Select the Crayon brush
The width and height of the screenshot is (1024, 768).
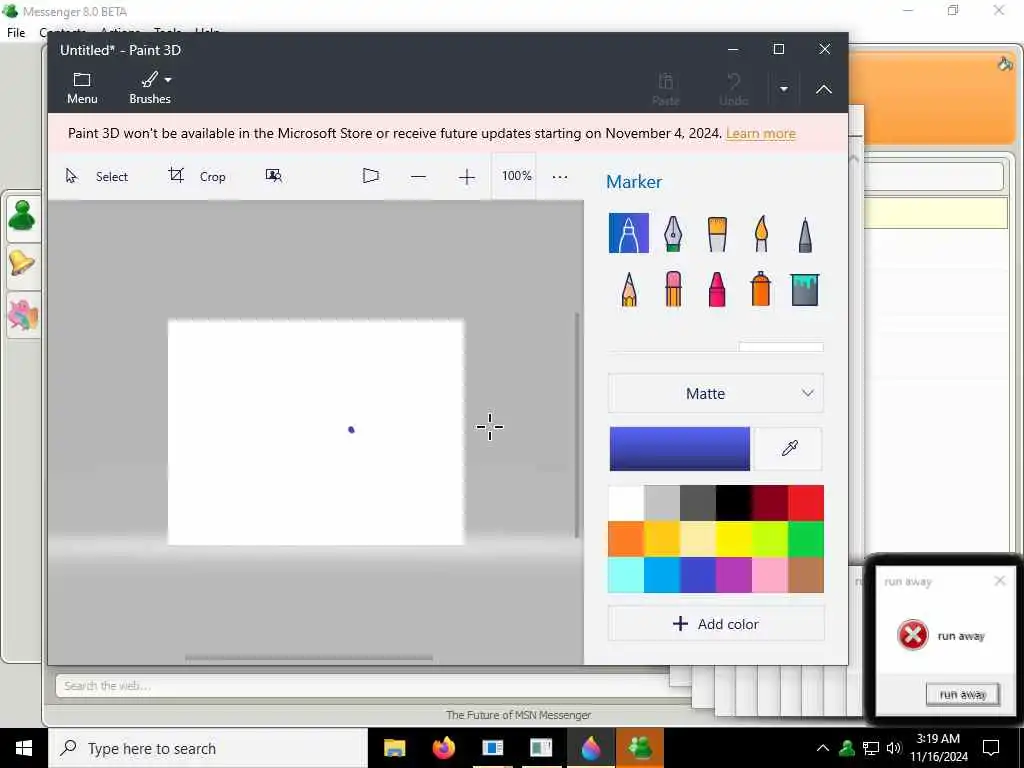click(x=717, y=289)
